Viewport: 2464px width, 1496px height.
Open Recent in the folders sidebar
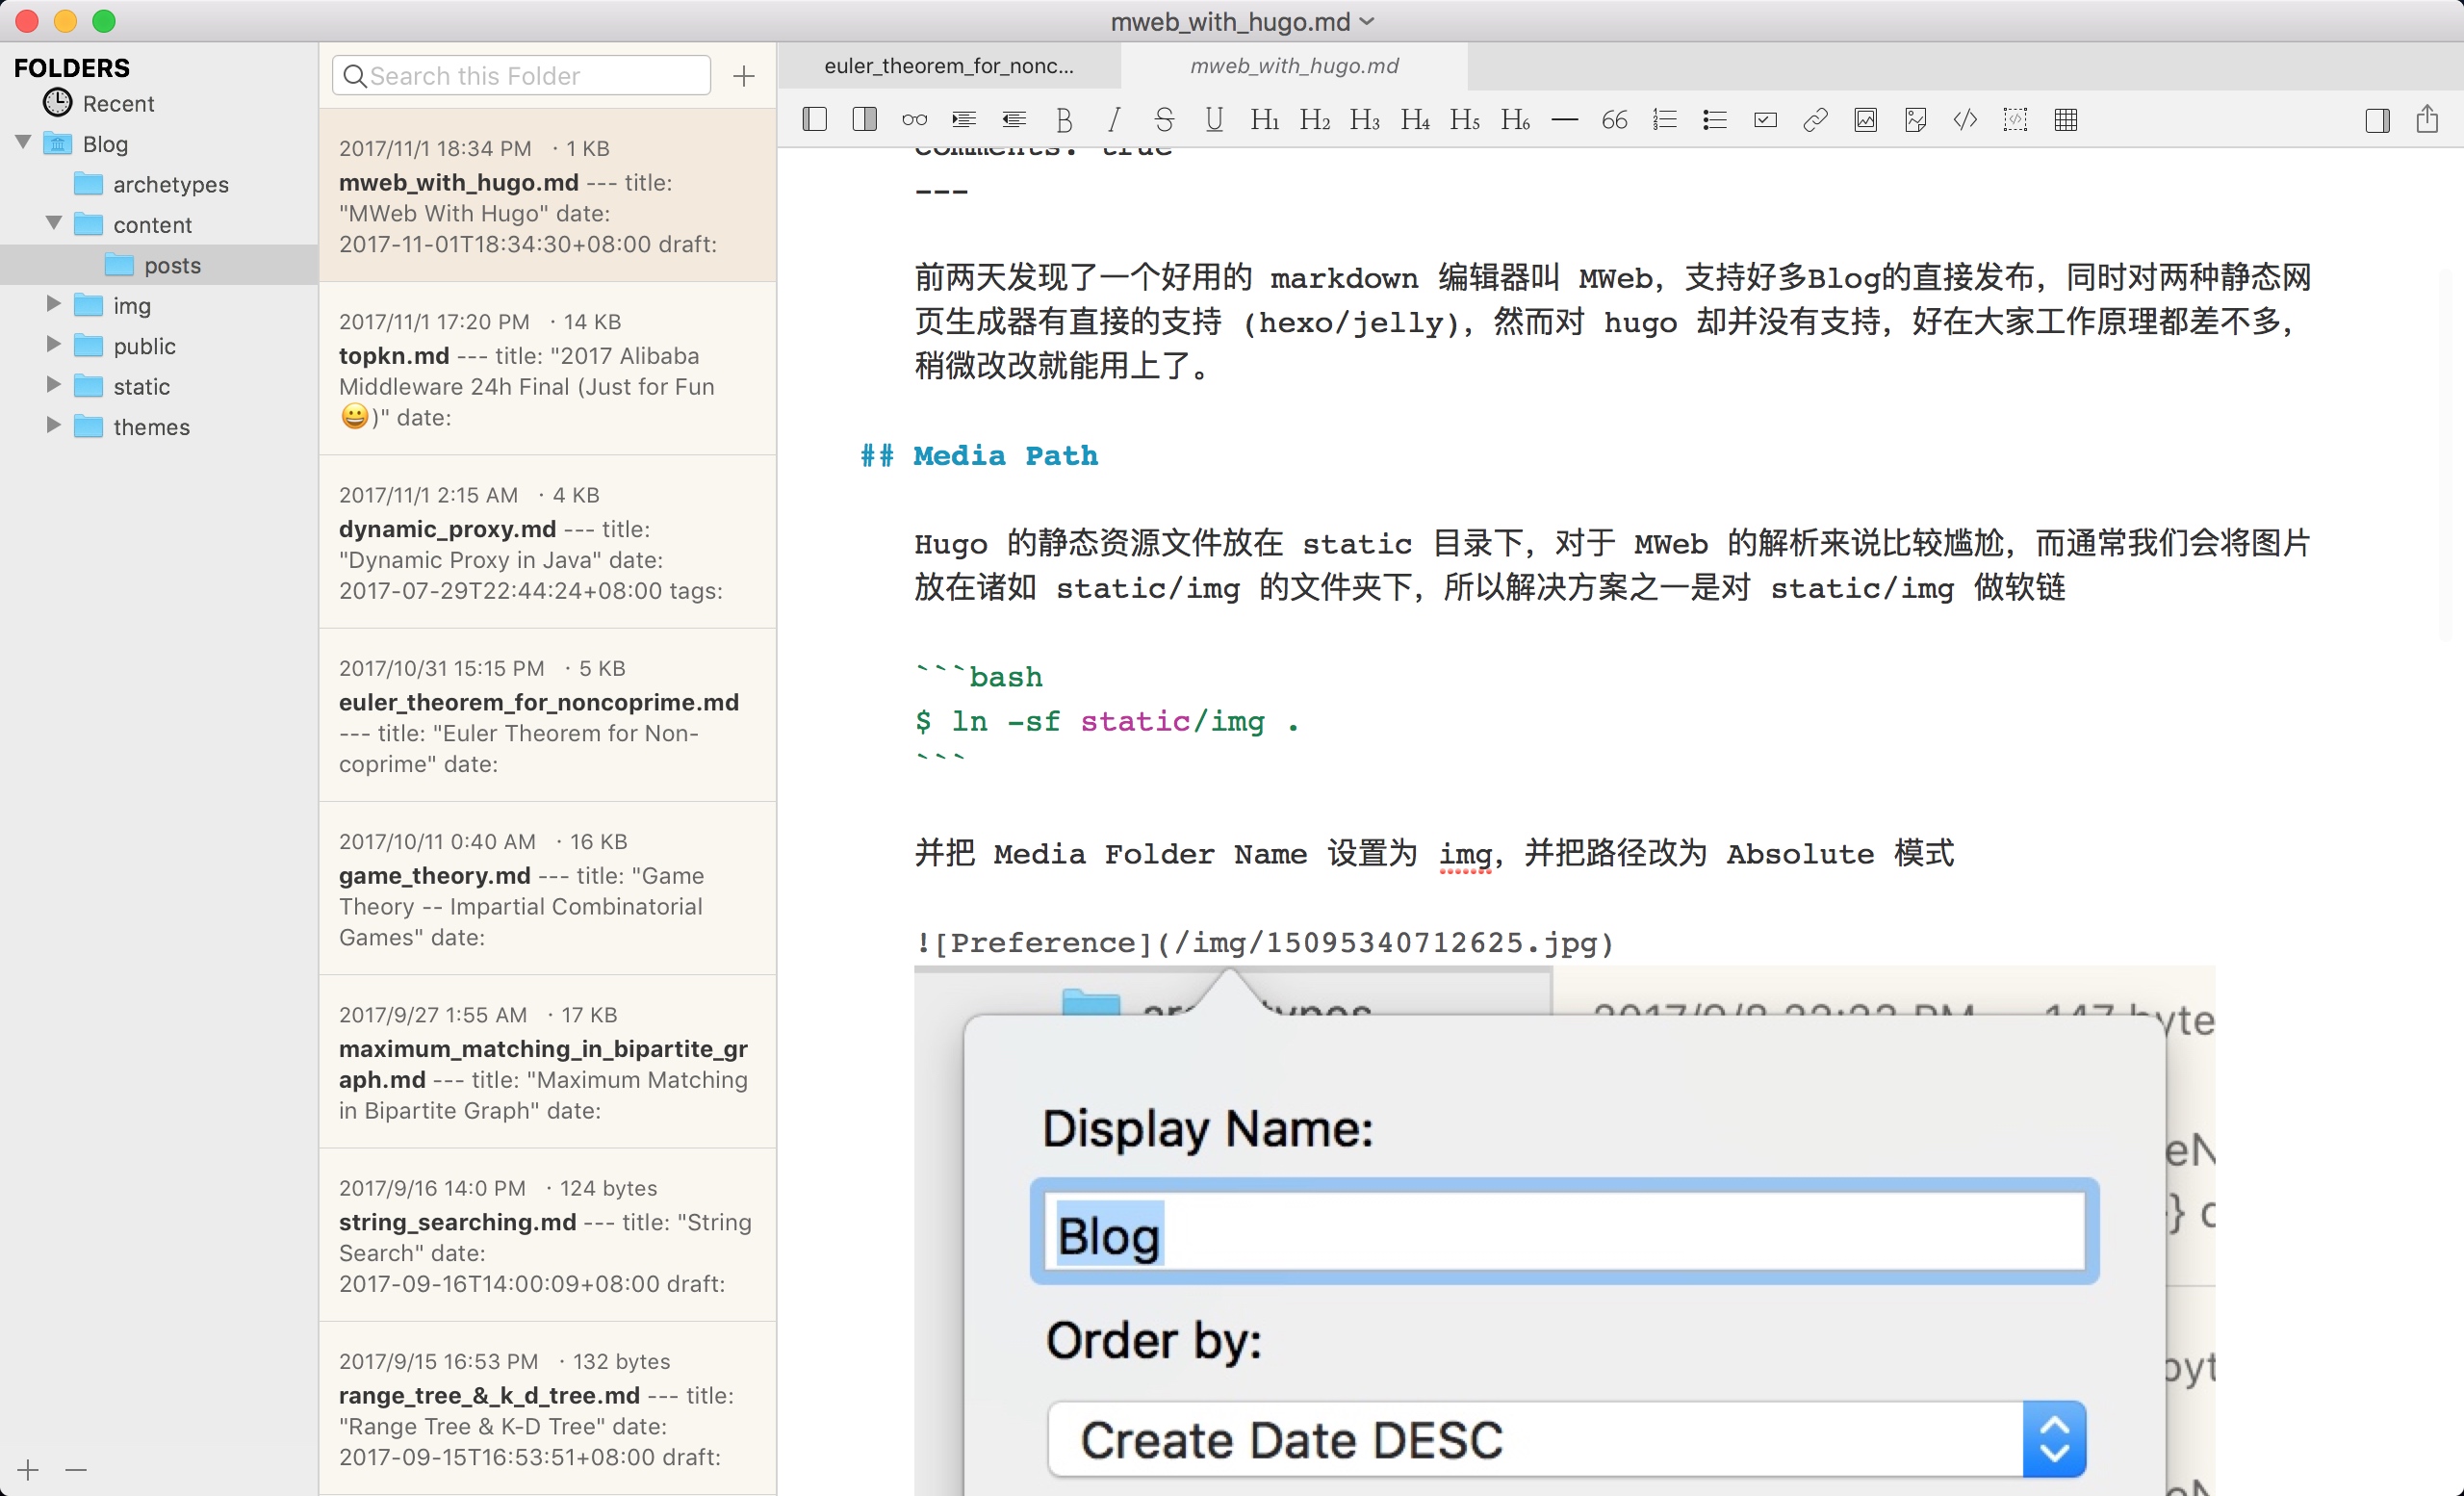[x=117, y=103]
